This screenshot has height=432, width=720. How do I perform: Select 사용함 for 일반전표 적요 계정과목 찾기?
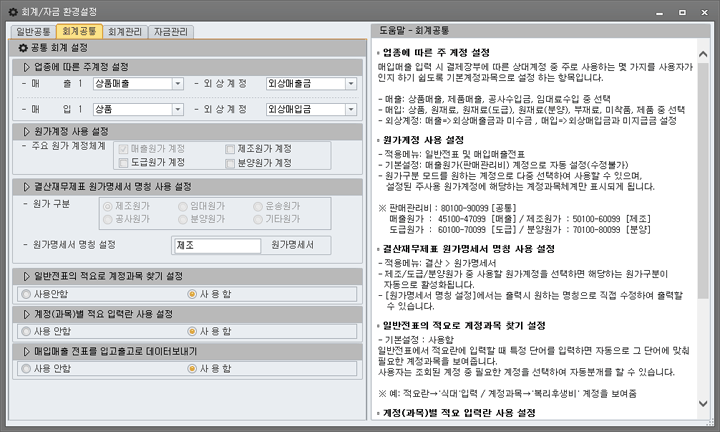[192, 294]
